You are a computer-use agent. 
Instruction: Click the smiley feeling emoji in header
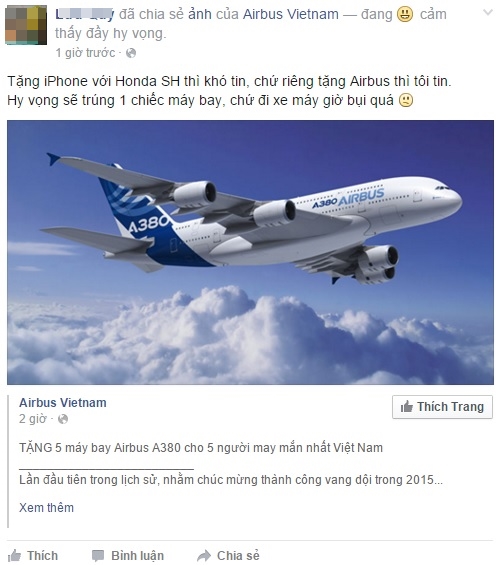click(405, 14)
